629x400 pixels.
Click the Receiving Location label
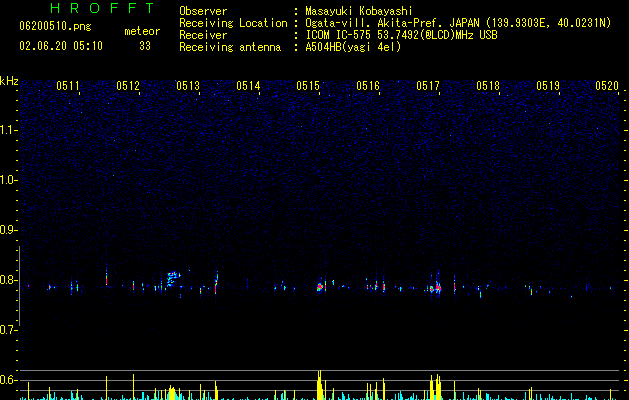click(x=233, y=23)
